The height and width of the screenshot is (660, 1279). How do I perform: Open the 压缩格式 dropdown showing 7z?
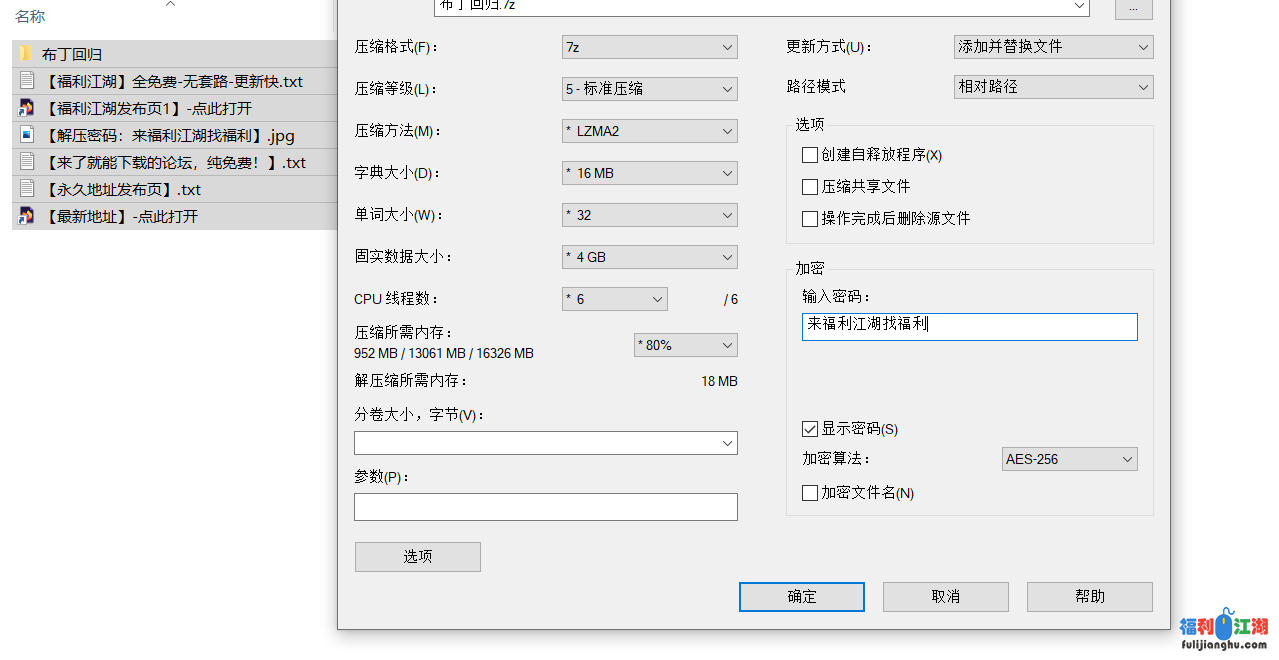(649, 47)
